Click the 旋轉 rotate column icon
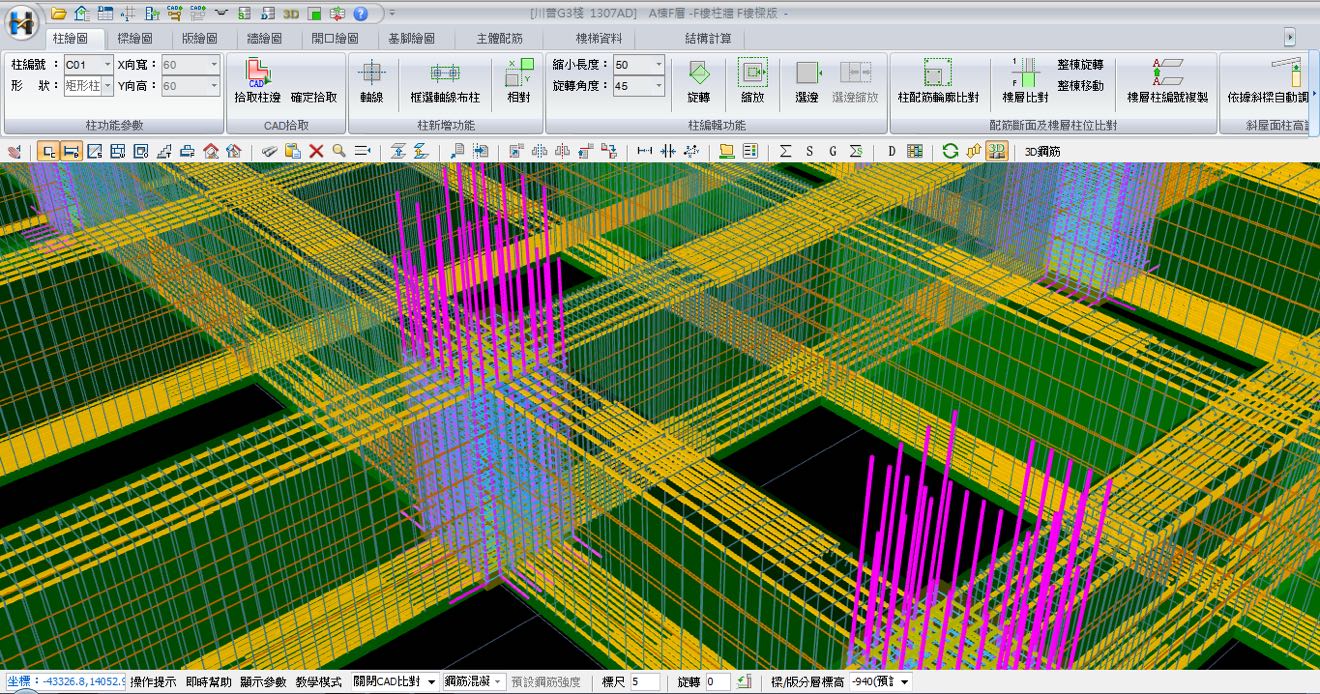Viewport: 1320px width, 694px height. point(698,74)
